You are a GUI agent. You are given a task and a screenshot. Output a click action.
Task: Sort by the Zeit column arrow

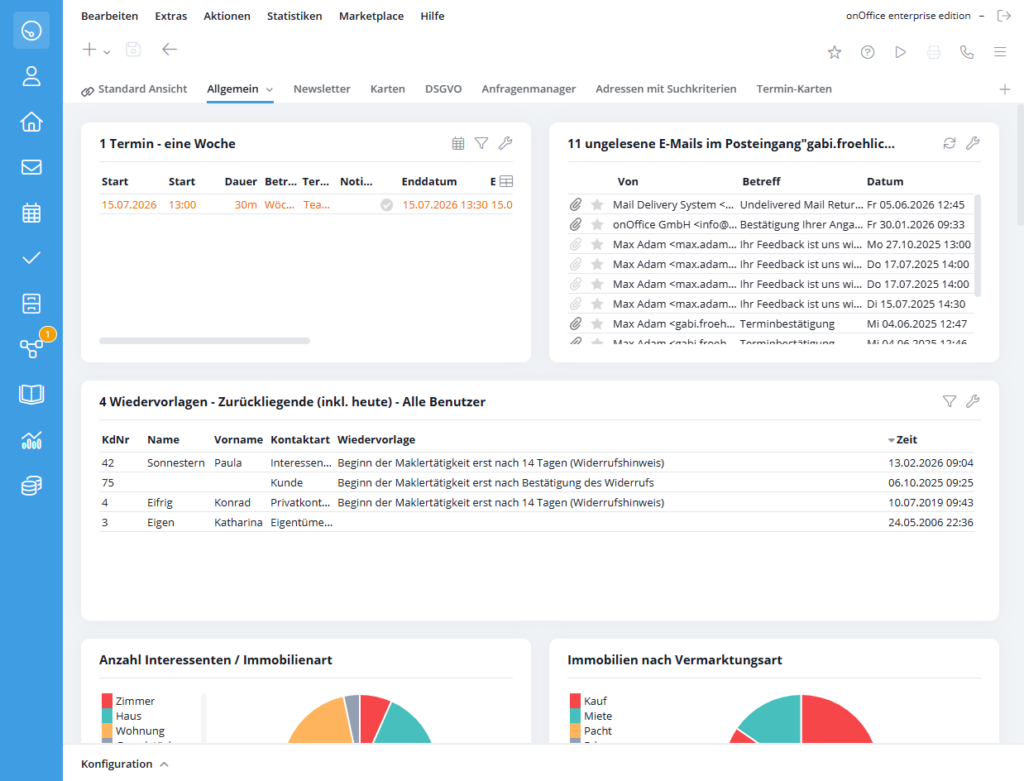(891, 440)
